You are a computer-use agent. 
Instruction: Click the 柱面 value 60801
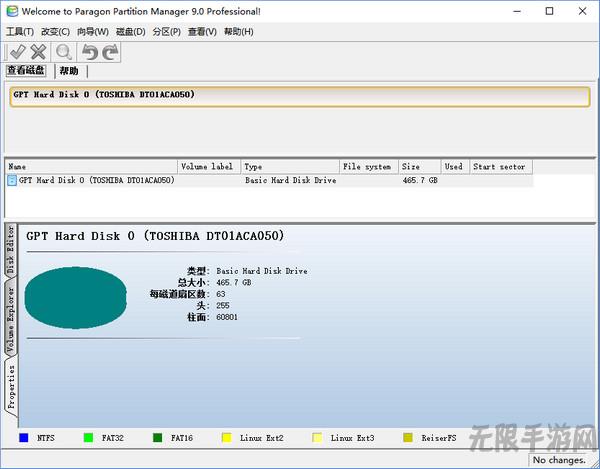(x=227, y=317)
